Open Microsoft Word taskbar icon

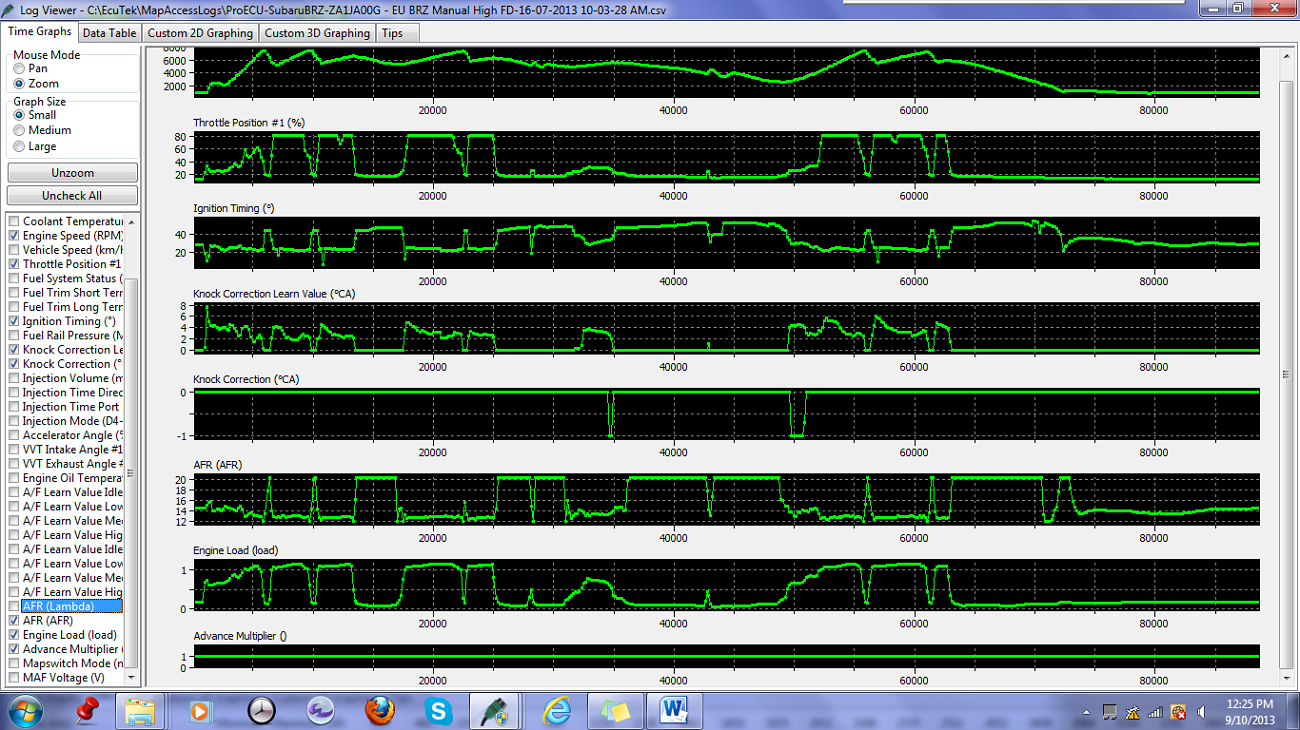pos(675,711)
